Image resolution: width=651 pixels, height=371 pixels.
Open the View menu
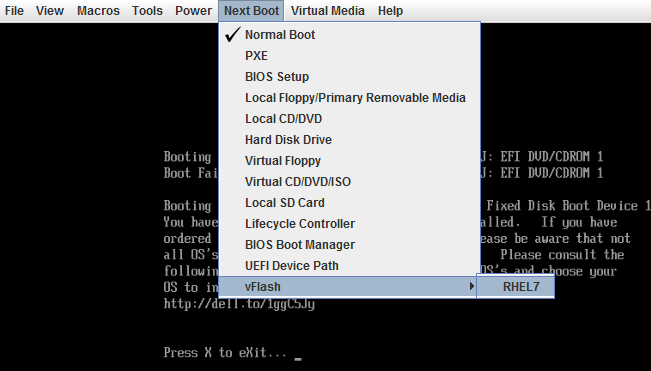[x=50, y=11]
